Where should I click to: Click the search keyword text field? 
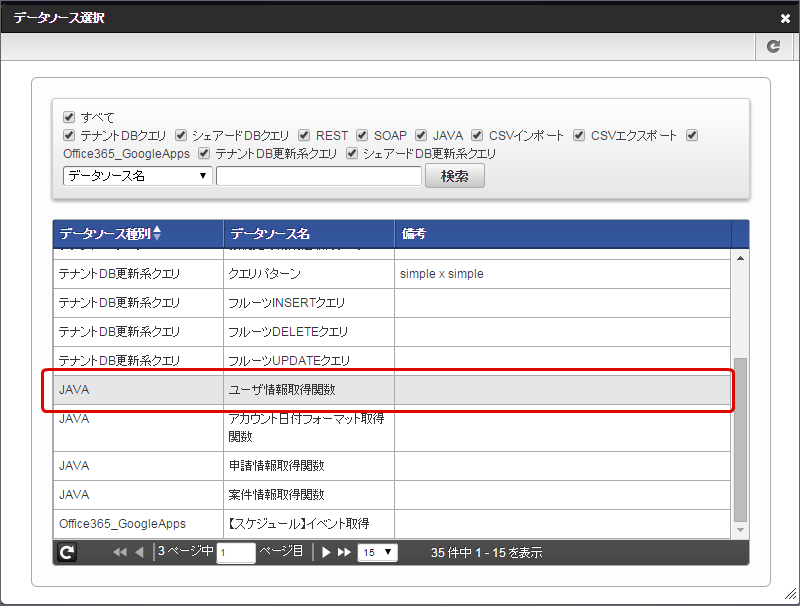pos(318,176)
